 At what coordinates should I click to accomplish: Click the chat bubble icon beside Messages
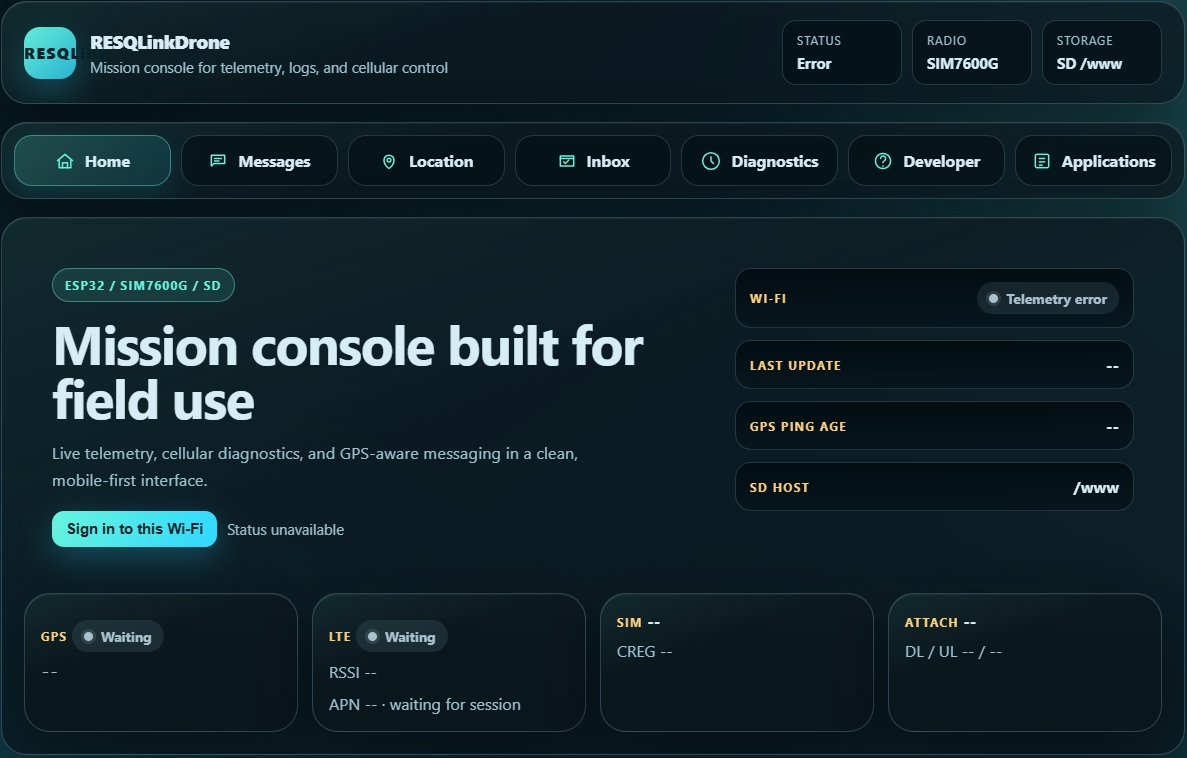[x=218, y=161]
